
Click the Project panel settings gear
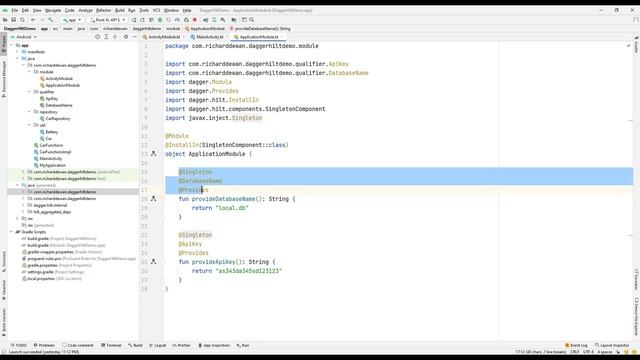tap(126, 37)
